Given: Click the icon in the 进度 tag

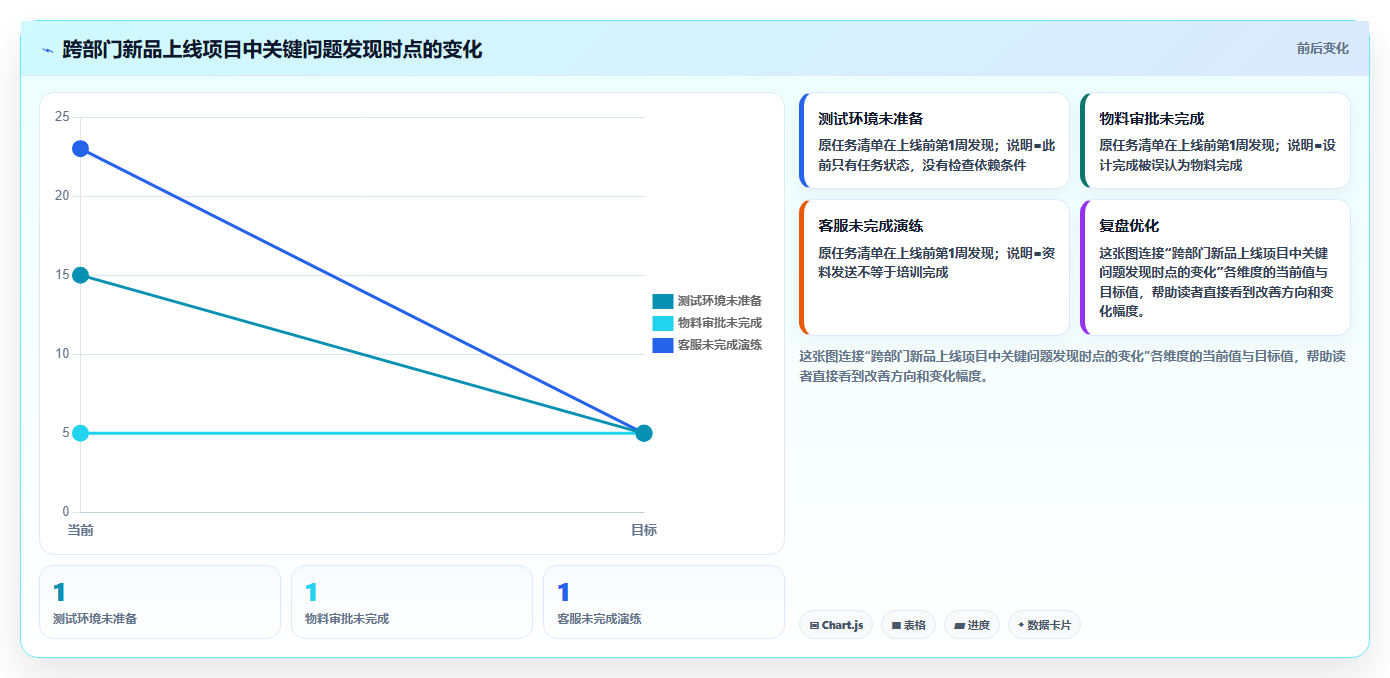Looking at the screenshot, I should click(959, 625).
